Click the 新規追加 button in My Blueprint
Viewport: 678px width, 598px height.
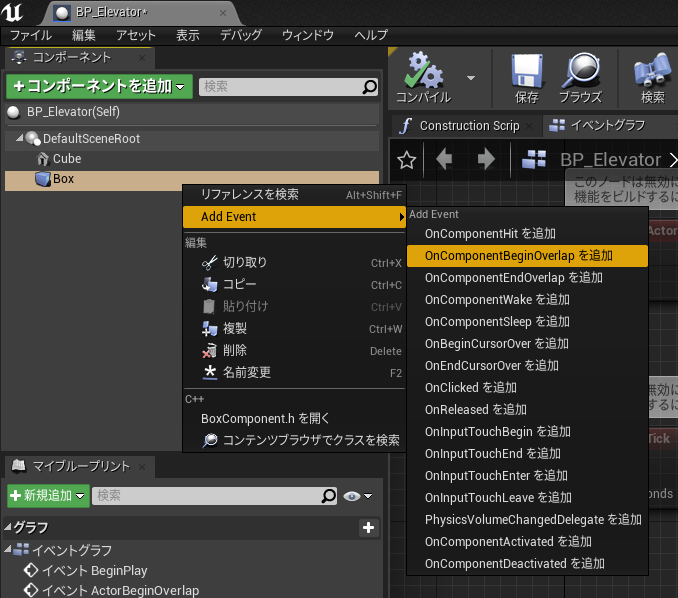coord(48,496)
